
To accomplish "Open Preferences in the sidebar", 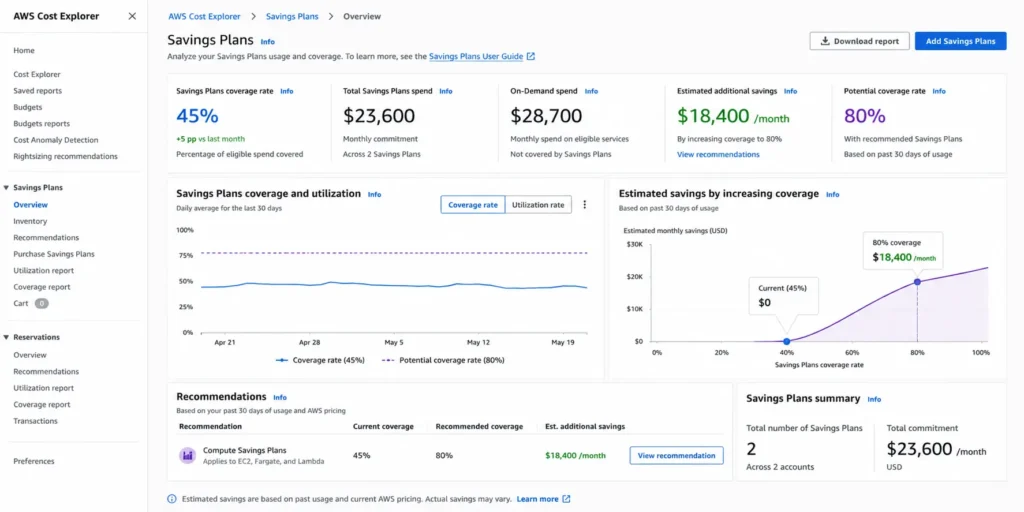I will click(x=34, y=461).
